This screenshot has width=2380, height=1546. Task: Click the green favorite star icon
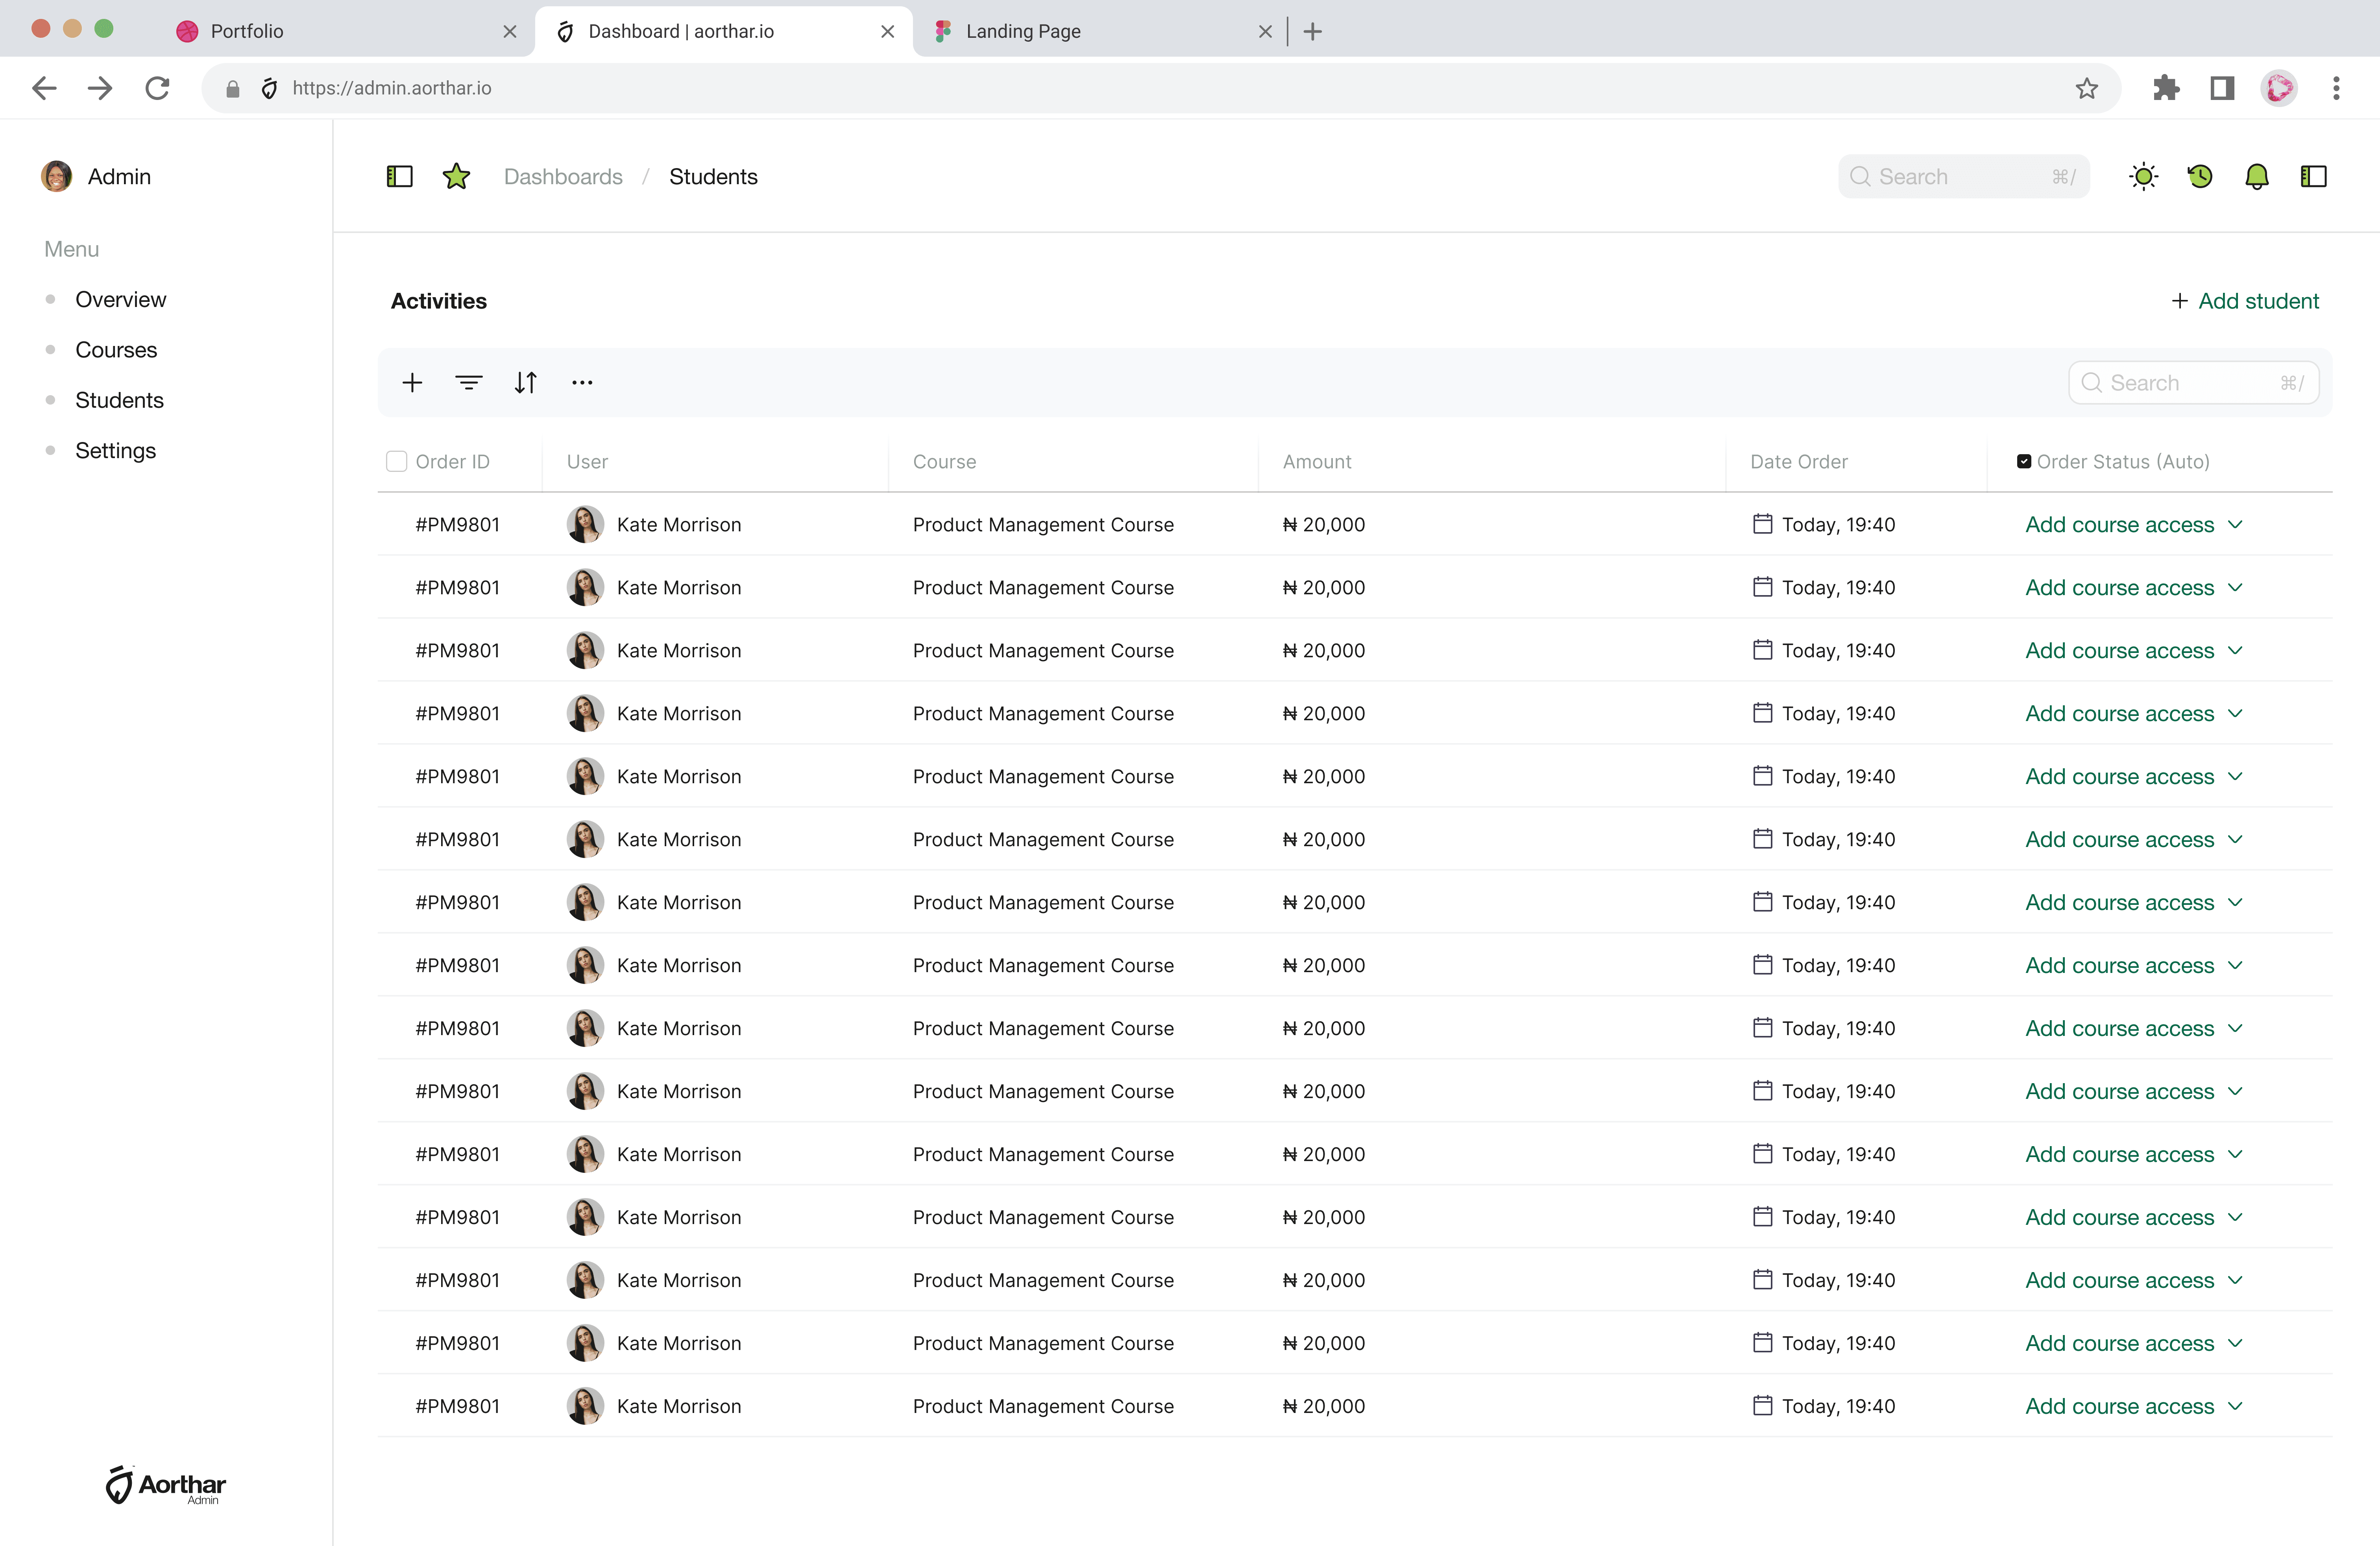click(x=456, y=177)
